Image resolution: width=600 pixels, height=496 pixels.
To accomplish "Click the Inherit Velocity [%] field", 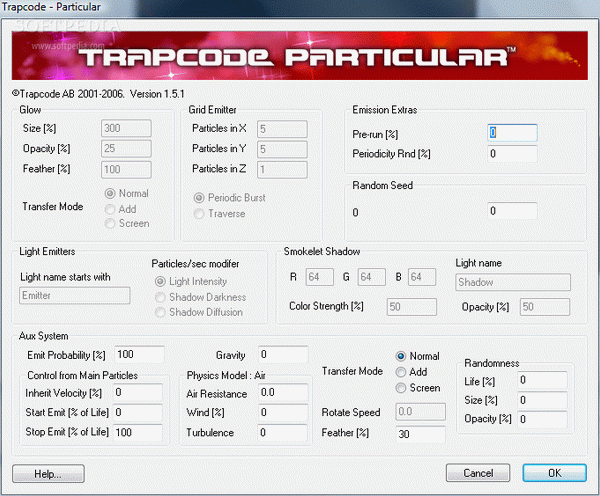I will coord(138,393).
